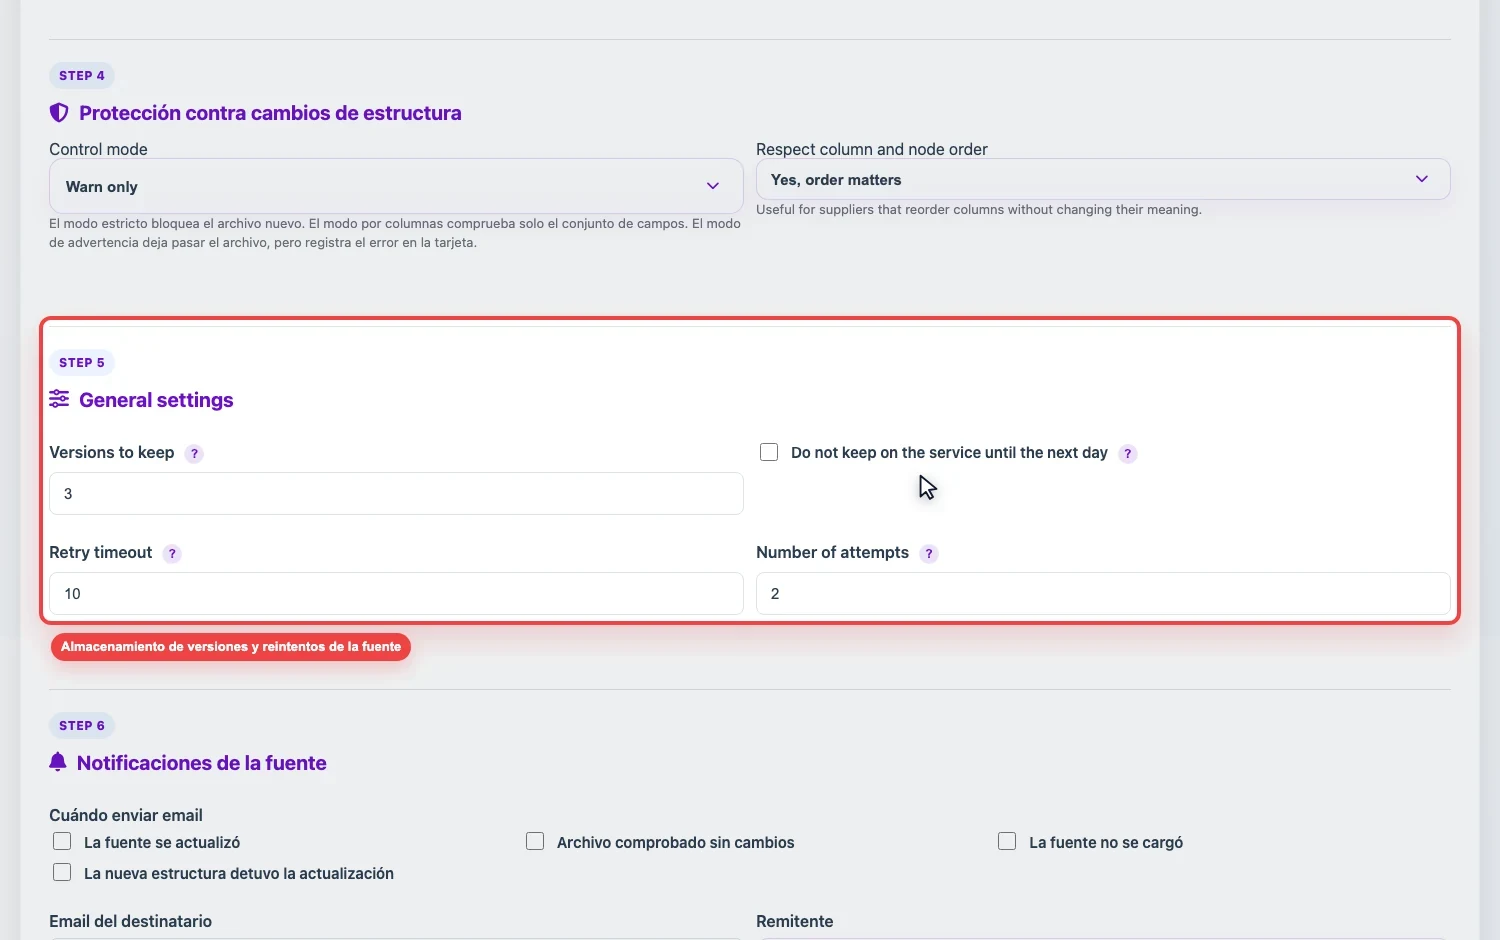Check La nueva estructura detuvo la actualización
1500x940 pixels.
[62, 872]
